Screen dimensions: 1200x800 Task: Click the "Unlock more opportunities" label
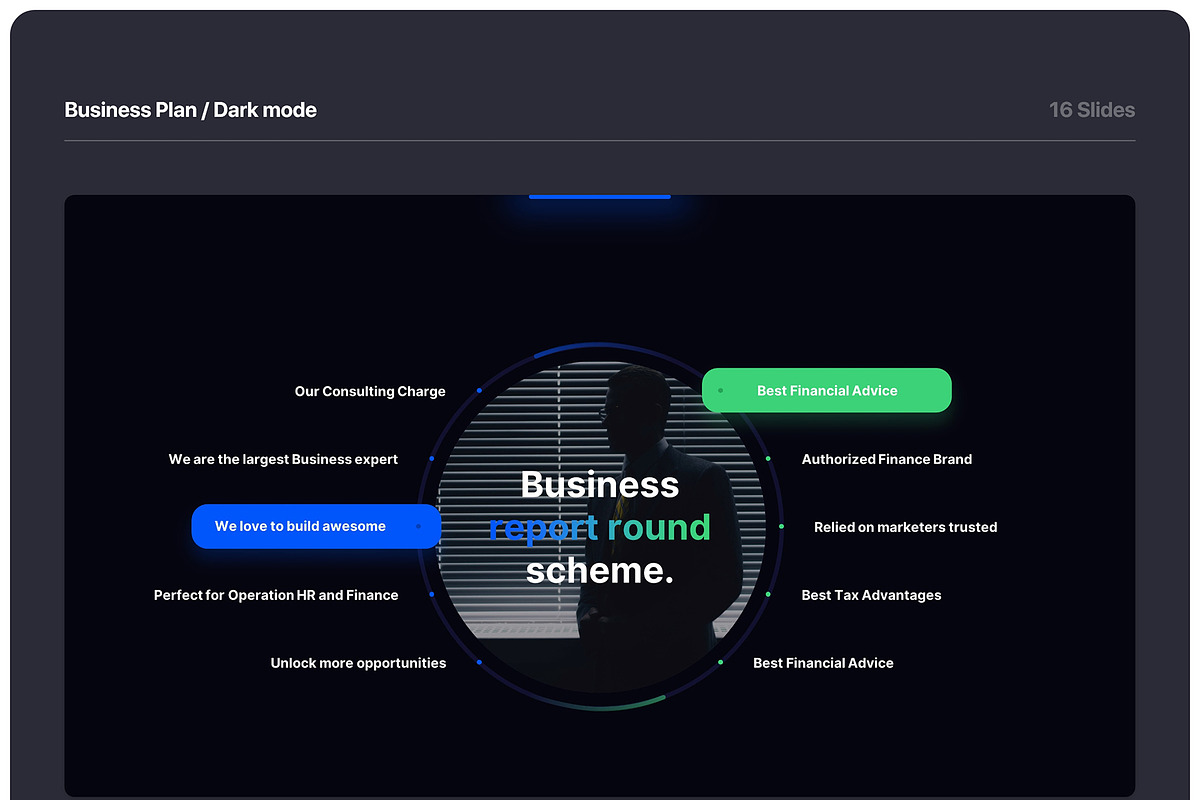tap(358, 663)
